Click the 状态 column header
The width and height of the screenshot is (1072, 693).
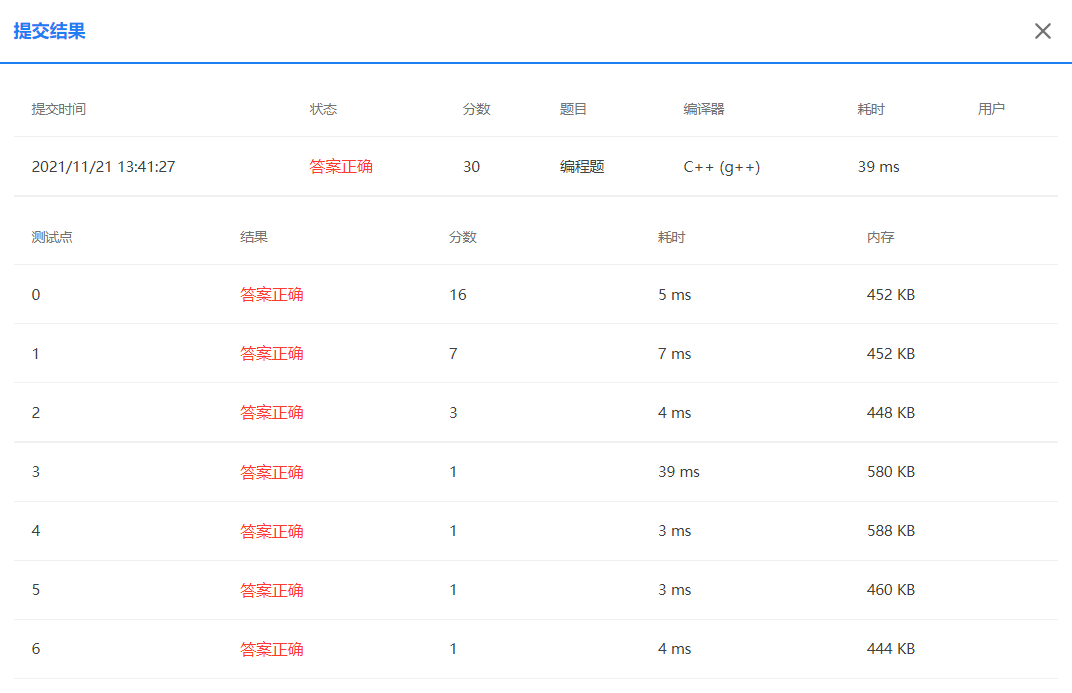click(x=323, y=109)
